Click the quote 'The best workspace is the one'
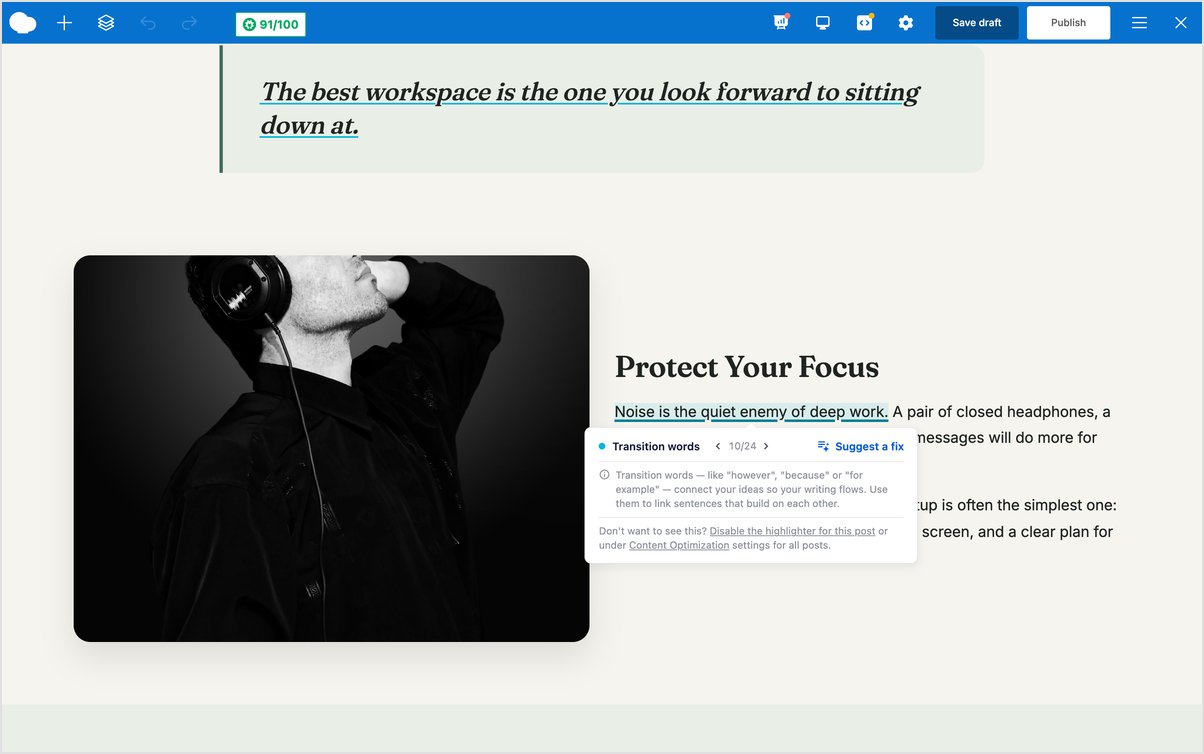Viewport: 1204px width, 754px height. pos(589,108)
